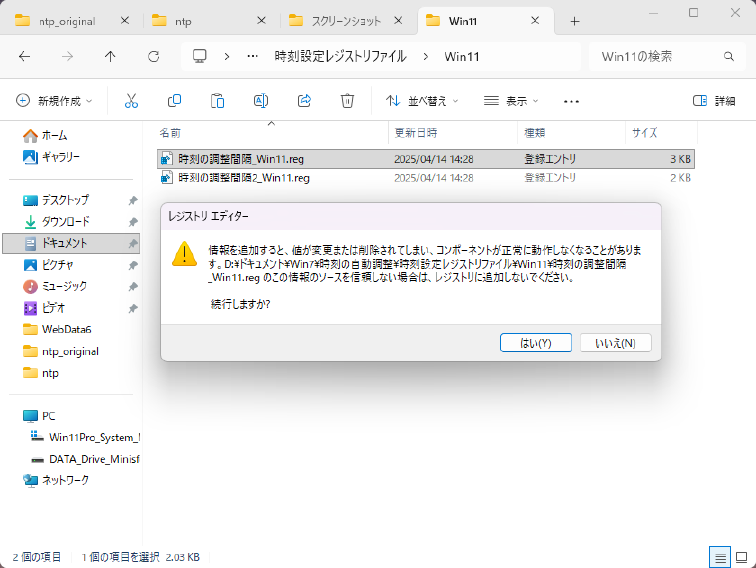
Task: Click the pin icon next to ミュージック
Action: click(x=133, y=286)
